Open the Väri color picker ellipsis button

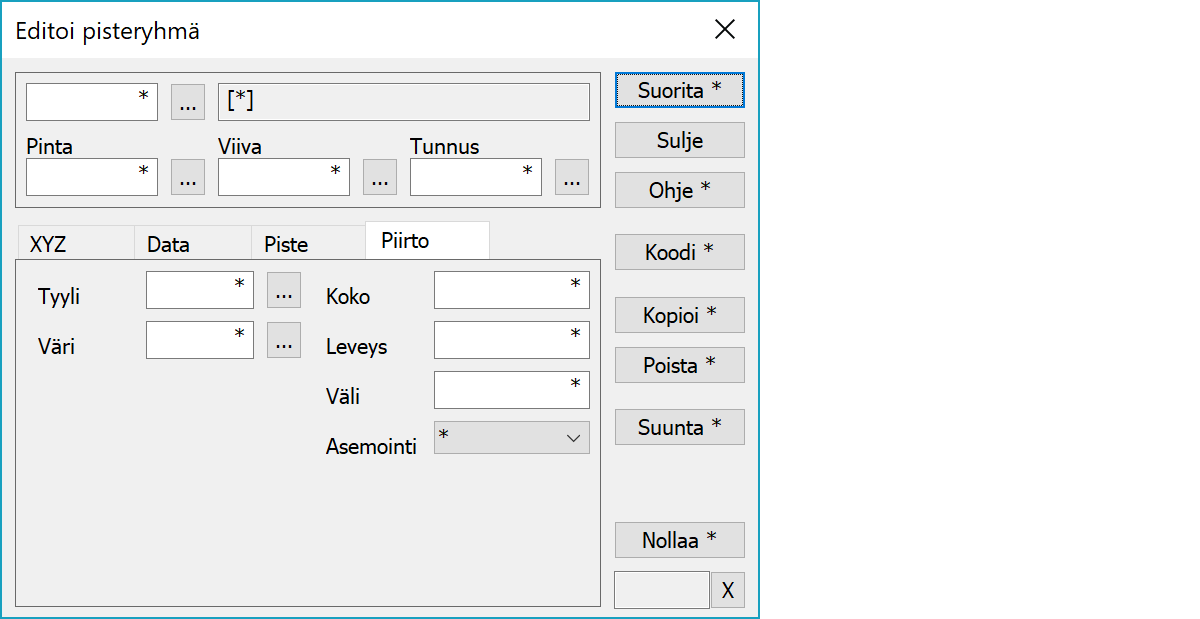[x=284, y=340]
